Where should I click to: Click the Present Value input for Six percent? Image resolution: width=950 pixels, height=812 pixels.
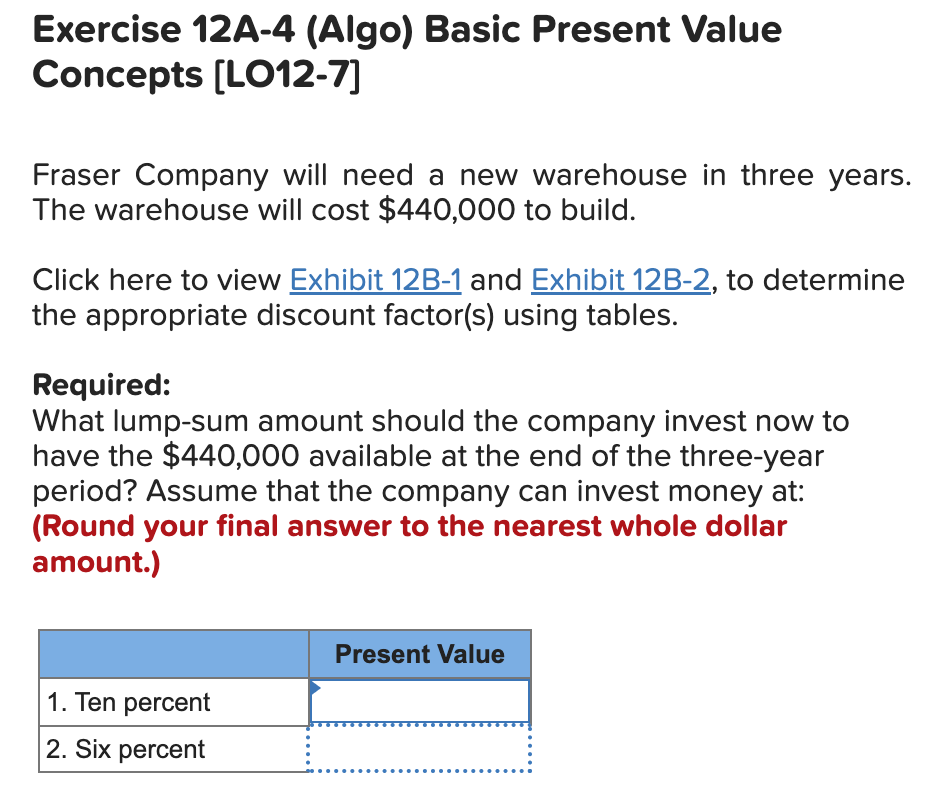point(420,749)
